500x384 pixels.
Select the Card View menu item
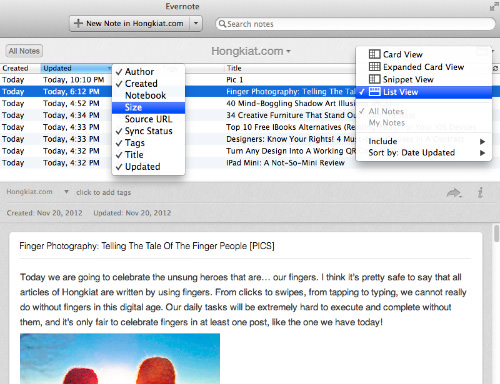click(424, 54)
